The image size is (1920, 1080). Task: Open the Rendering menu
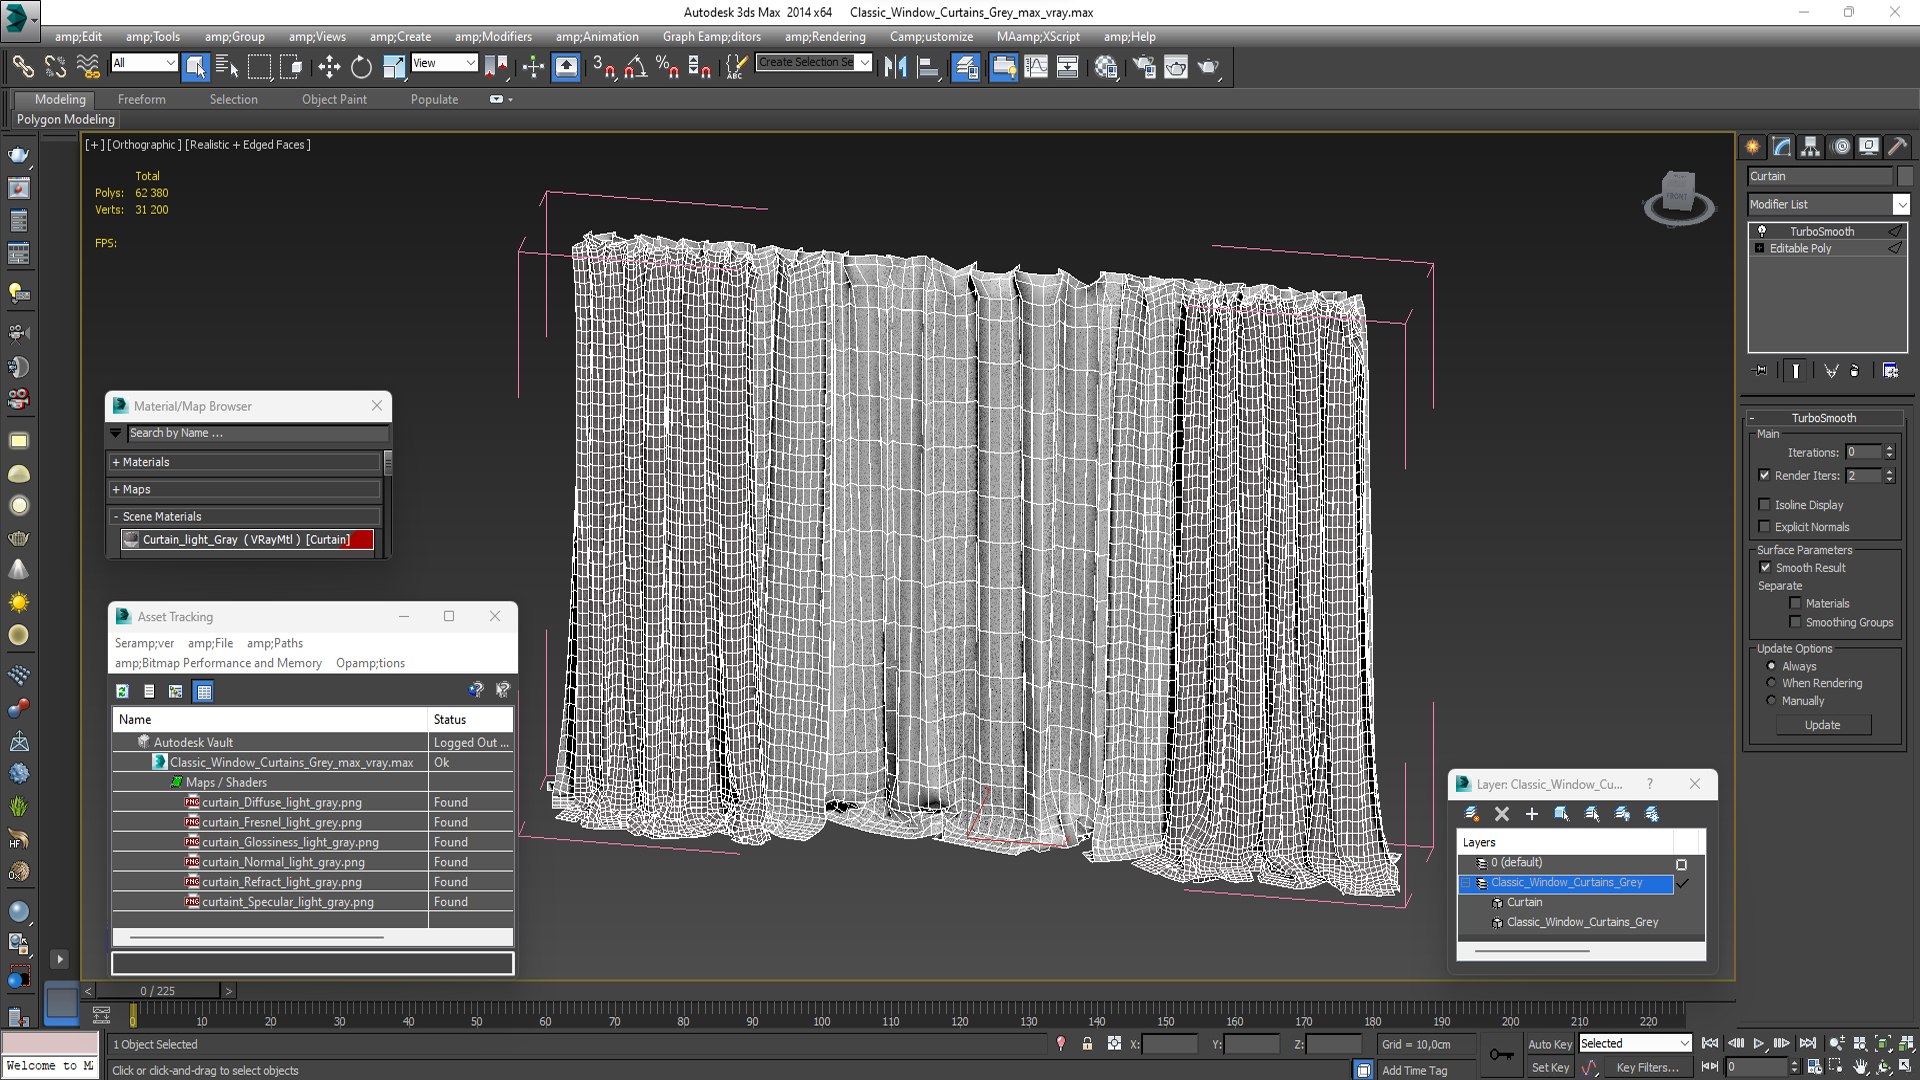coord(825,36)
